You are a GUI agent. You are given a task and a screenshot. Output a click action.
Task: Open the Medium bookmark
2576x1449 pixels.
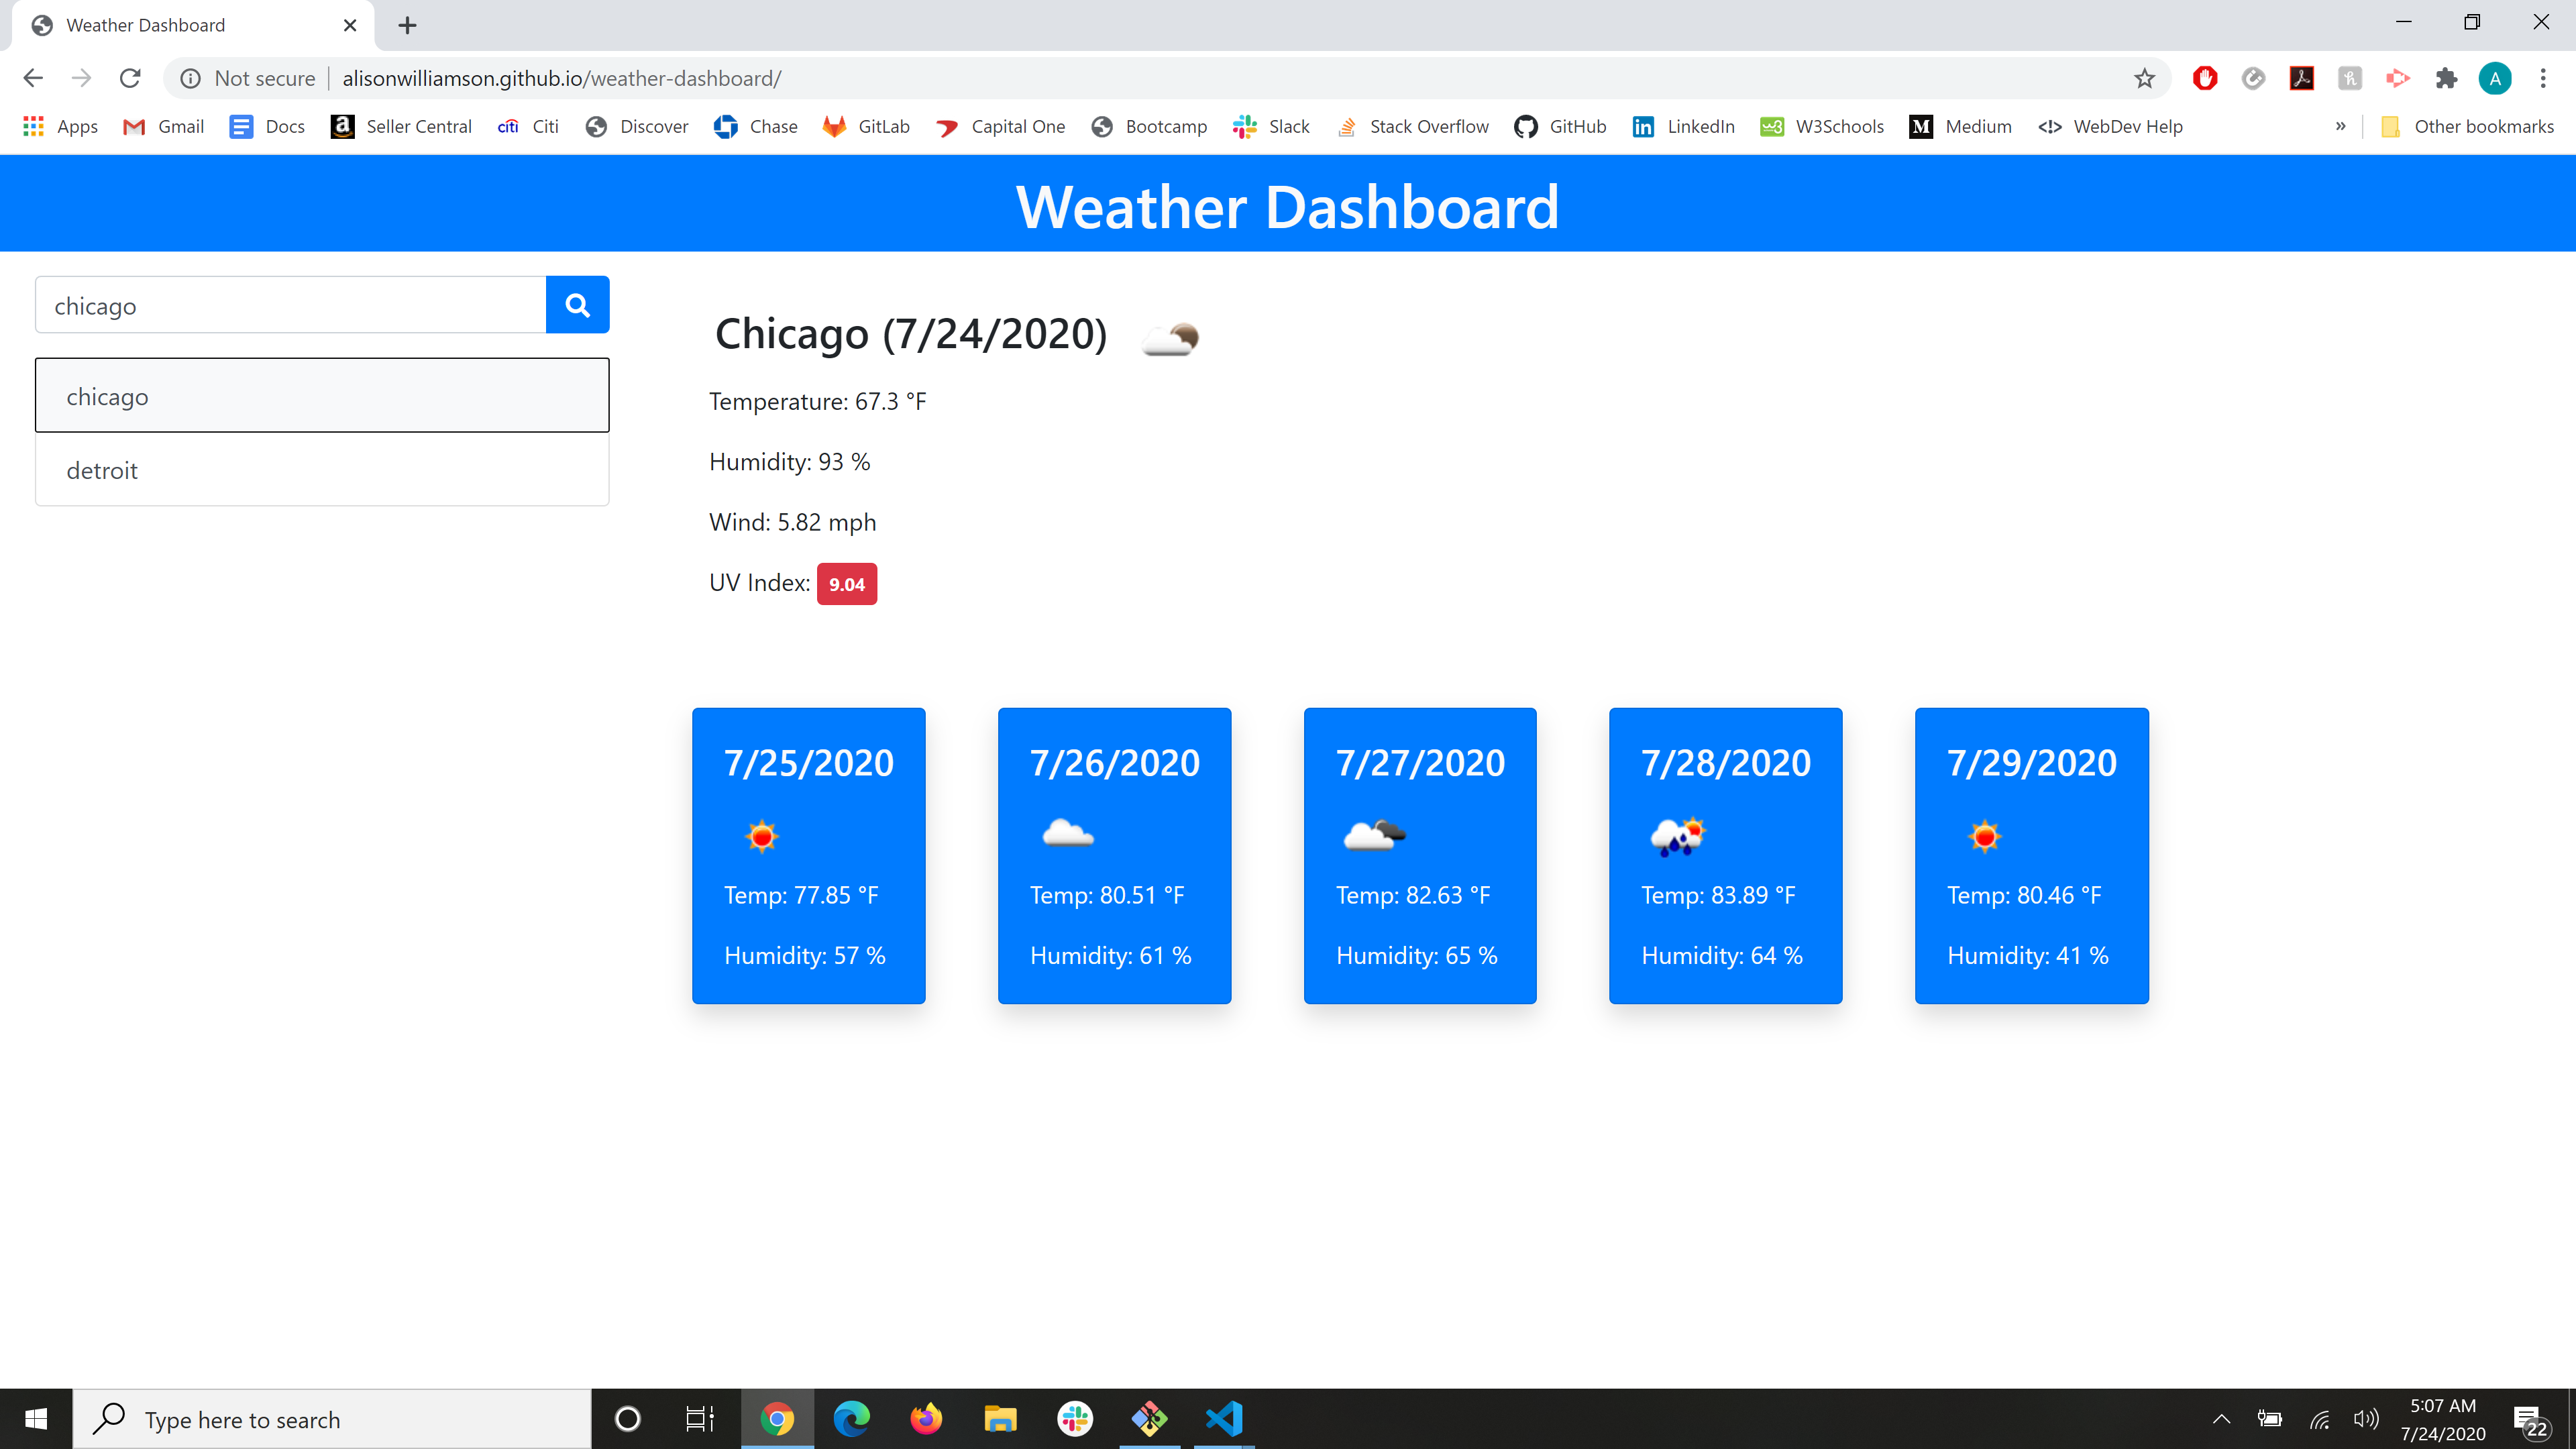(x=1960, y=126)
